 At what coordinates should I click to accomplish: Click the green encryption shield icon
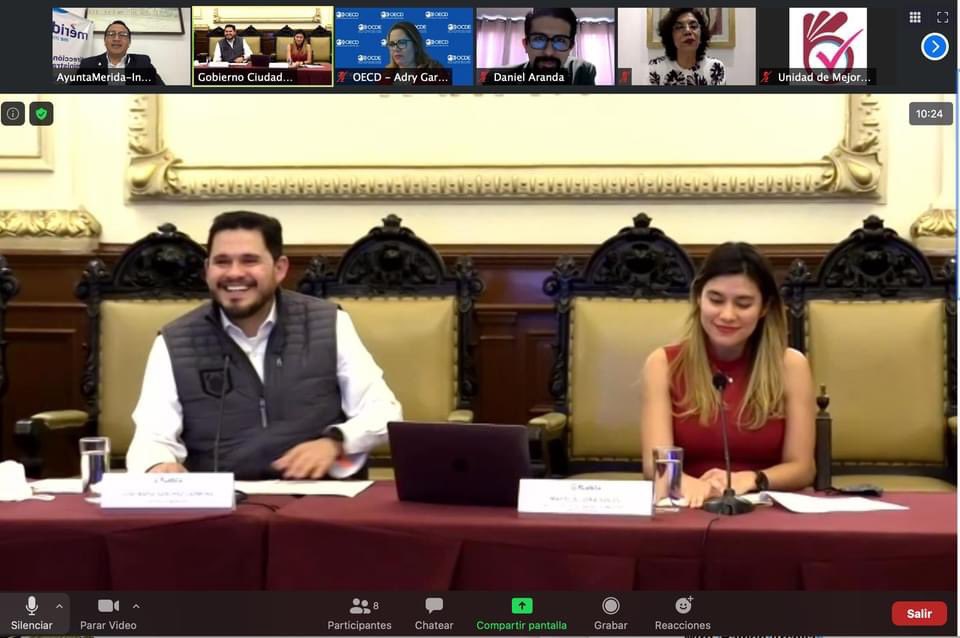(x=41, y=114)
